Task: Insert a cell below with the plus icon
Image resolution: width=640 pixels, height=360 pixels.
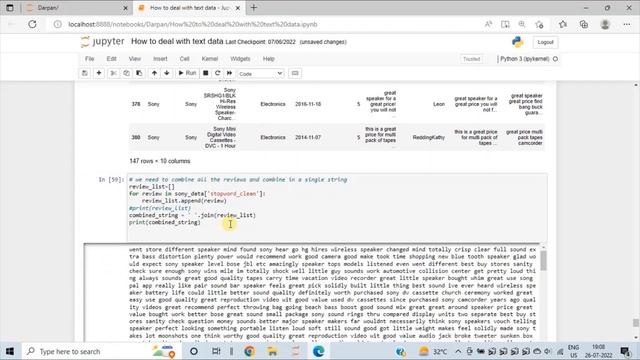Action: click(99, 73)
